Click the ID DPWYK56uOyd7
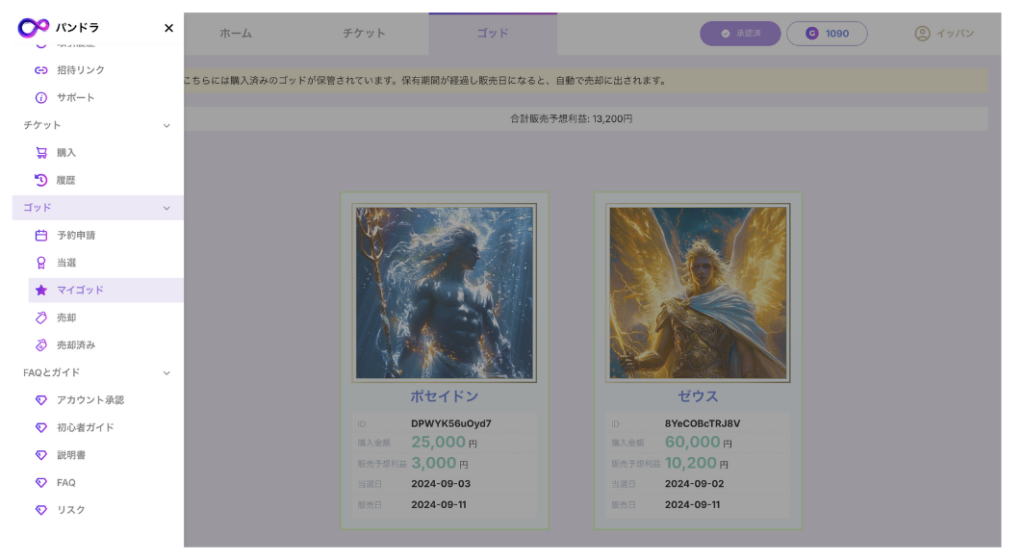 coord(451,424)
